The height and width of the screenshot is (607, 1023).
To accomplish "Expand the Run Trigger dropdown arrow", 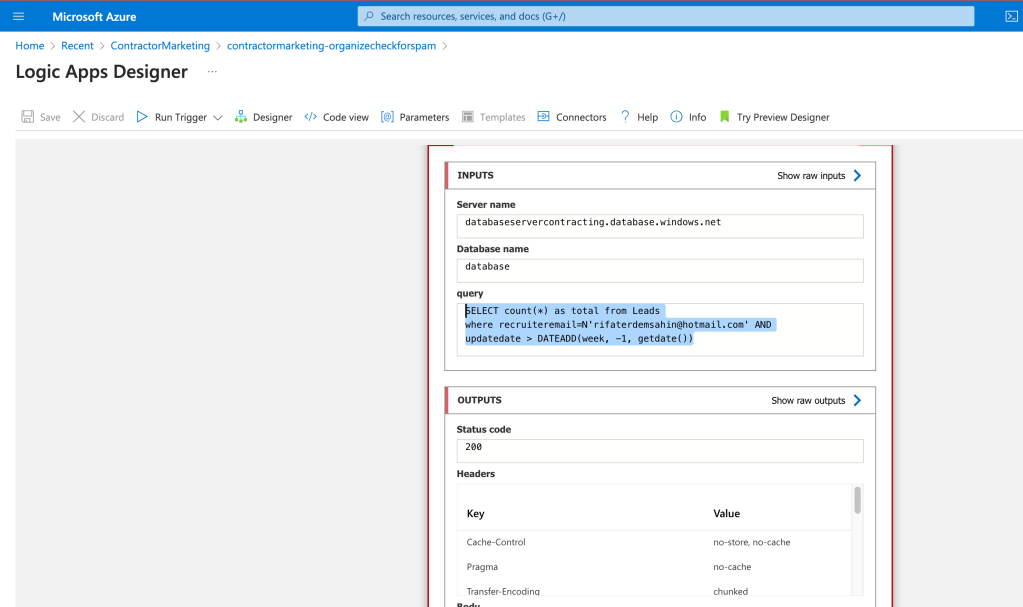I will [x=218, y=117].
